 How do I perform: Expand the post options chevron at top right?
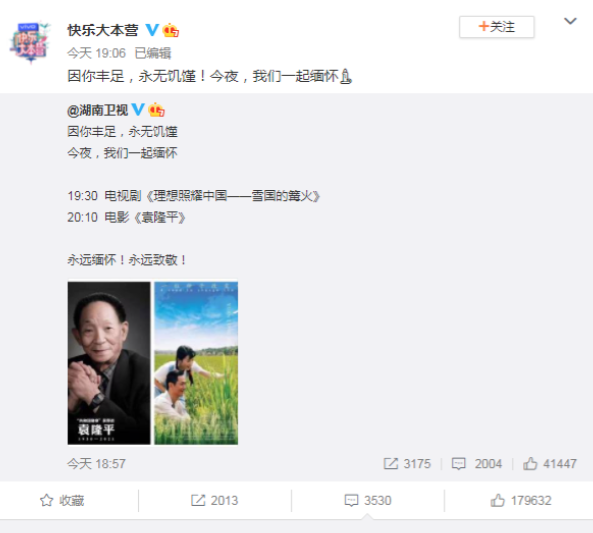pos(570,21)
